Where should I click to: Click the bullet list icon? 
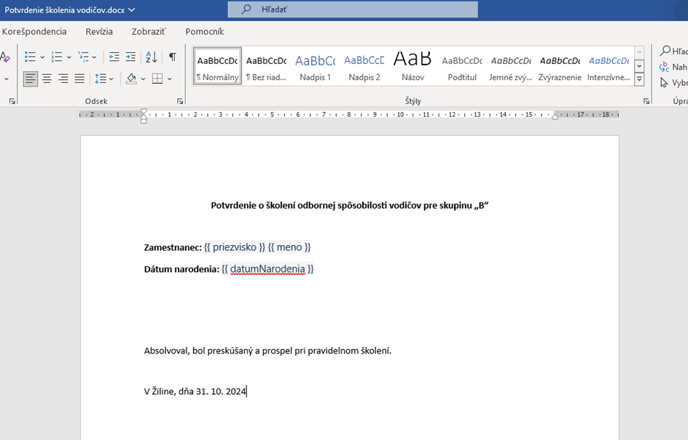pyautogui.click(x=30, y=57)
